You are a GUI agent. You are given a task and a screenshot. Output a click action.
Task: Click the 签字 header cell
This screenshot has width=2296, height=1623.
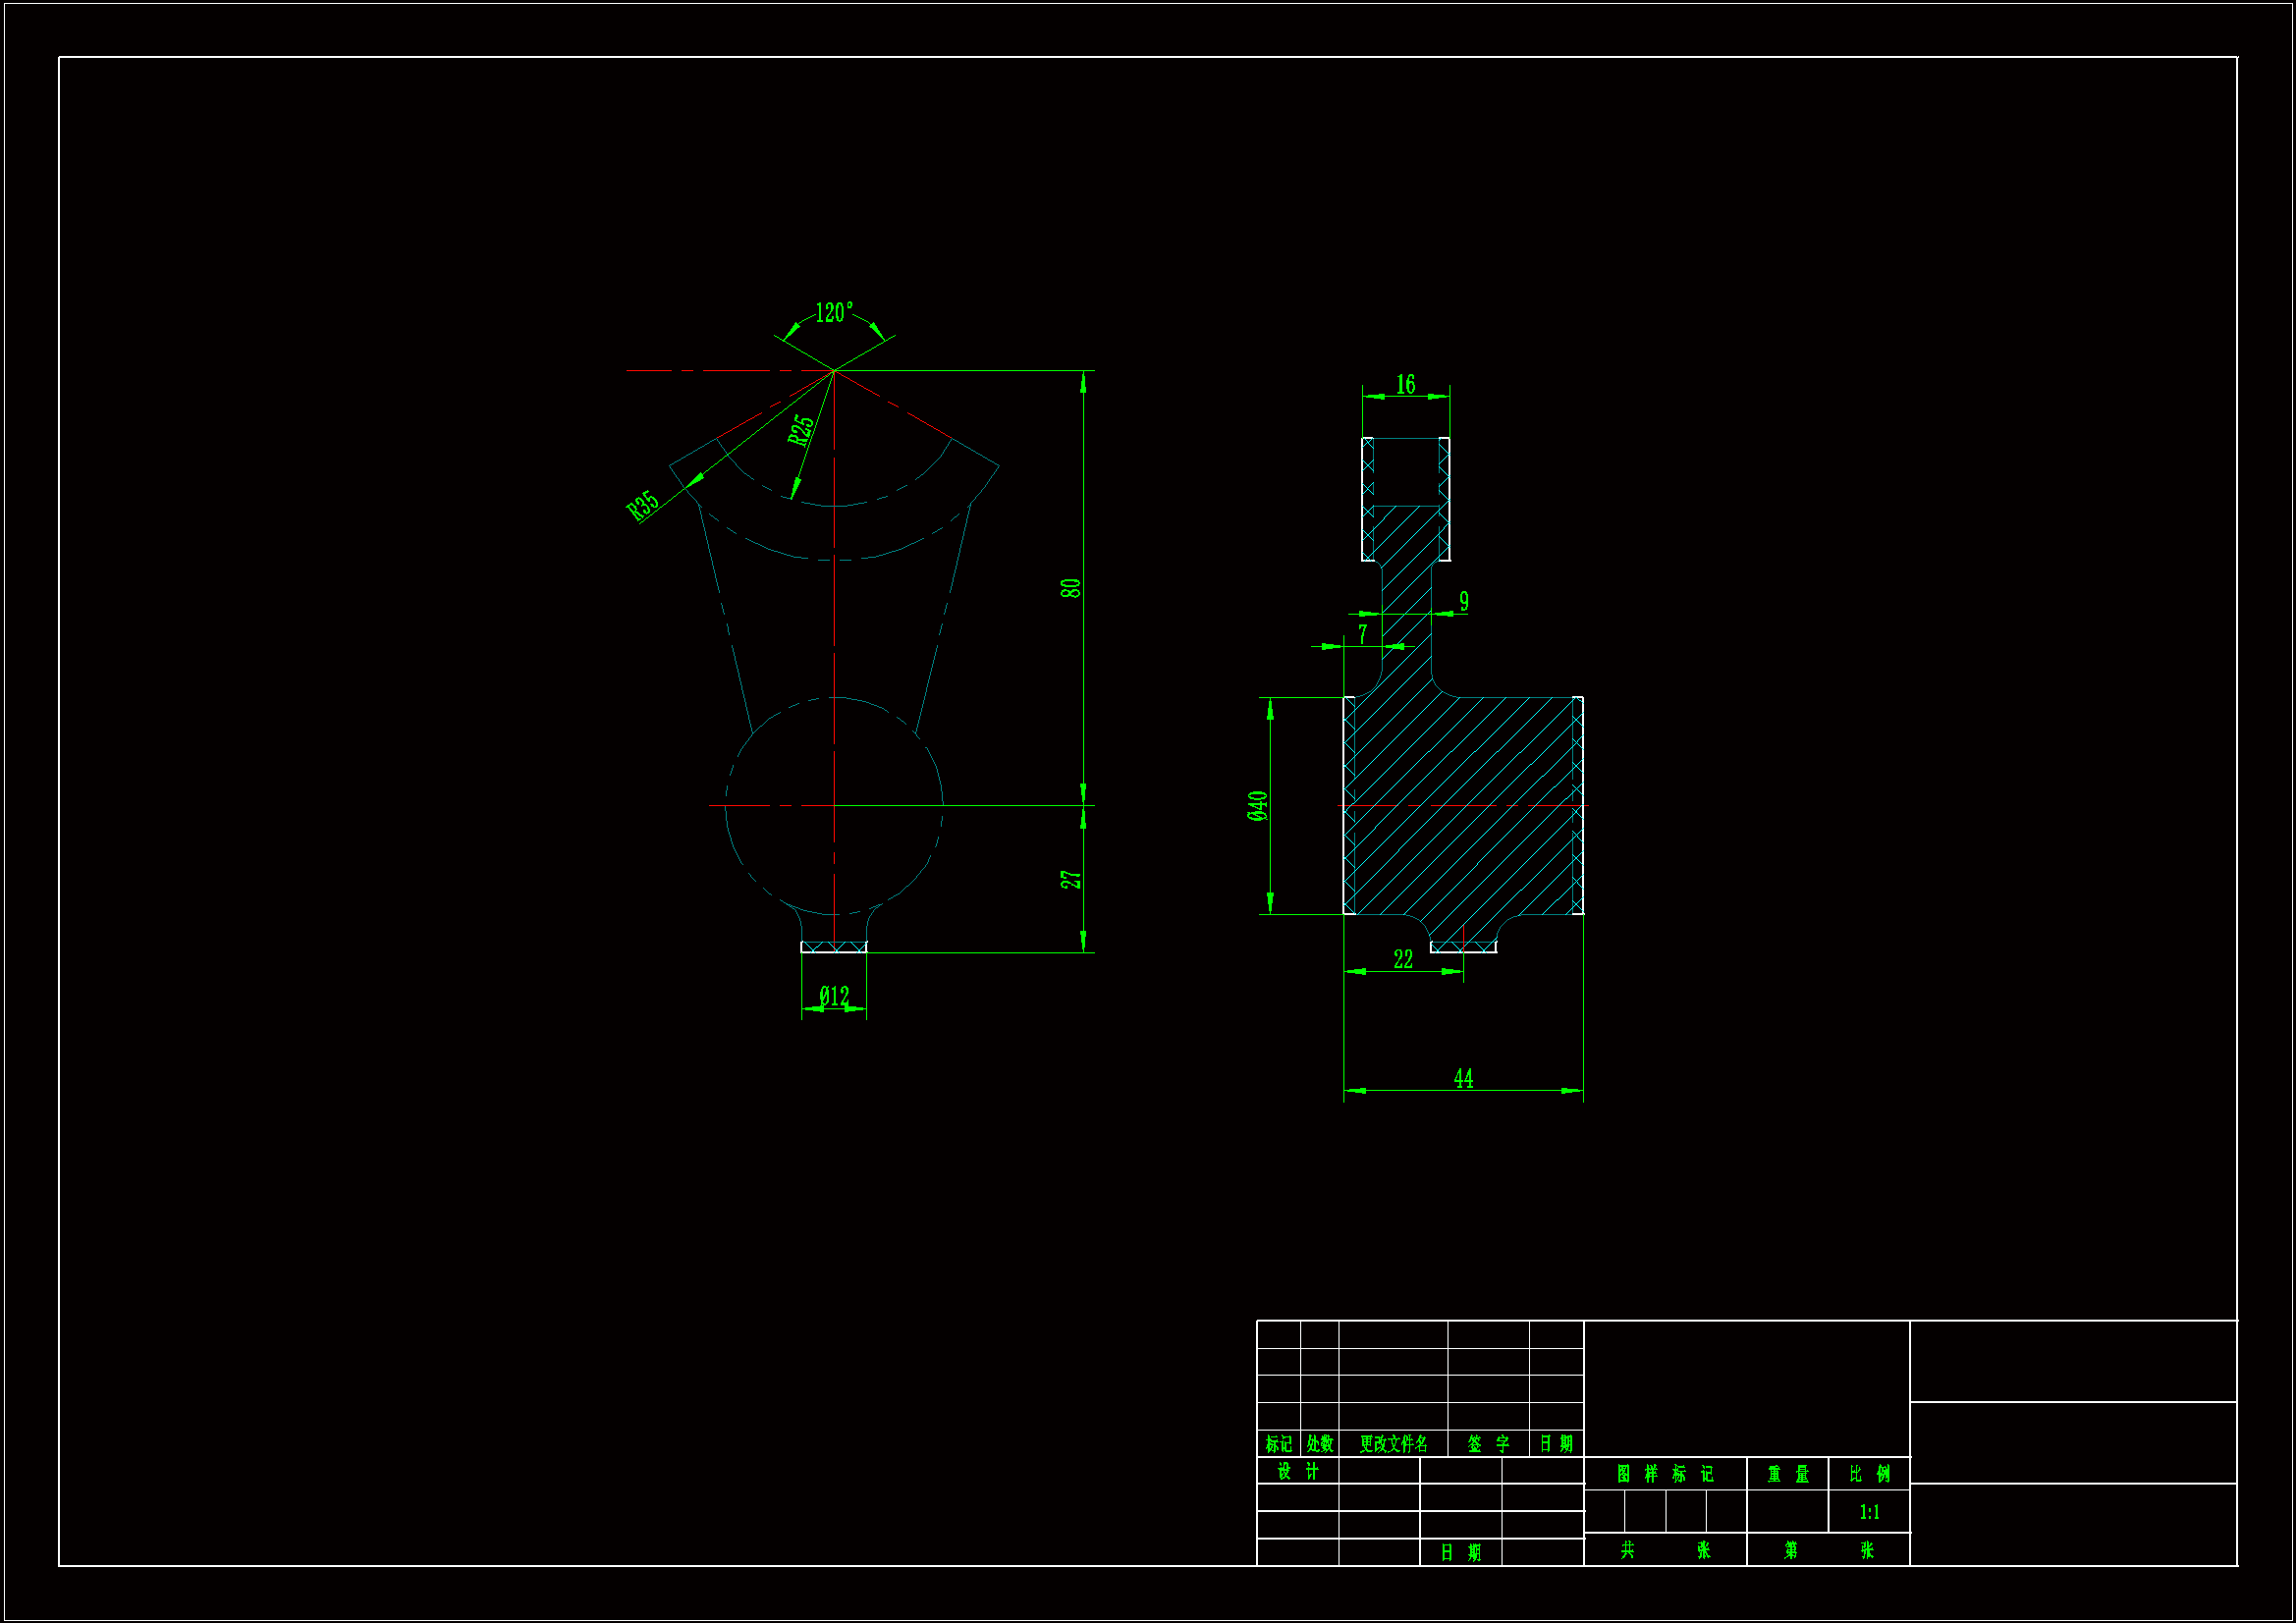click(x=1488, y=1444)
